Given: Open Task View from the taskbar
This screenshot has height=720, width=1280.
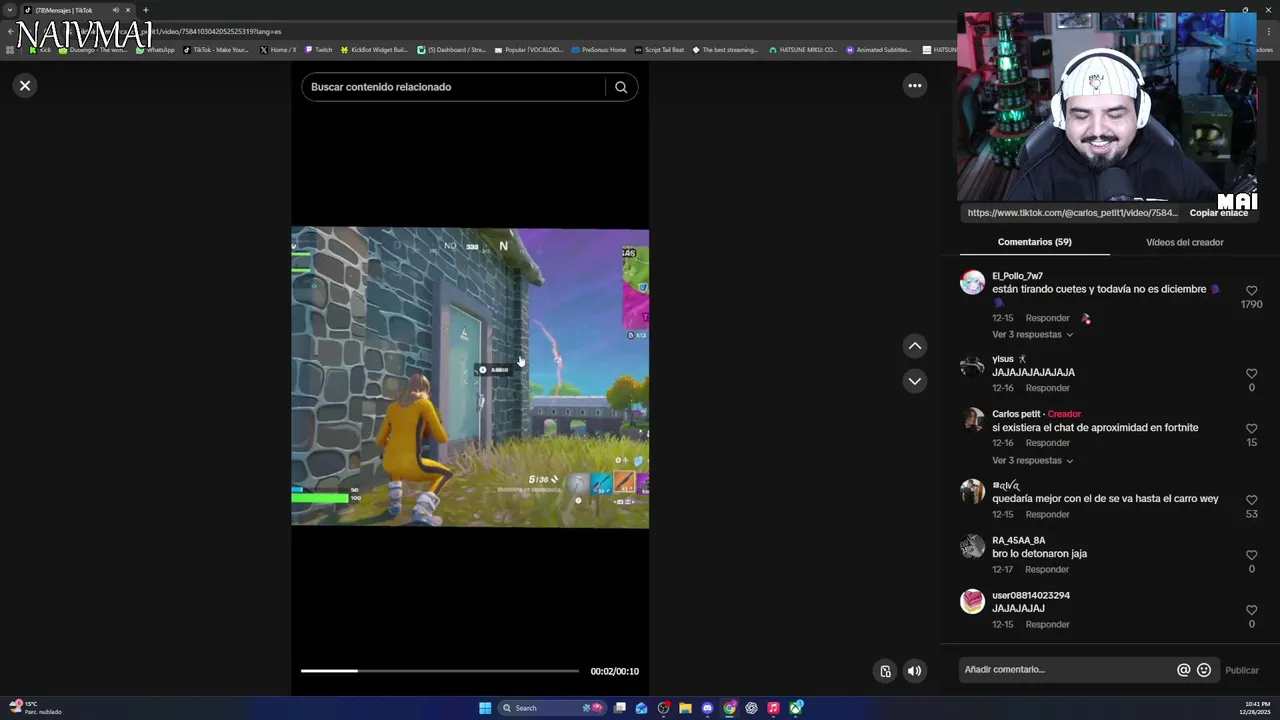Looking at the screenshot, I should click(x=620, y=708).
